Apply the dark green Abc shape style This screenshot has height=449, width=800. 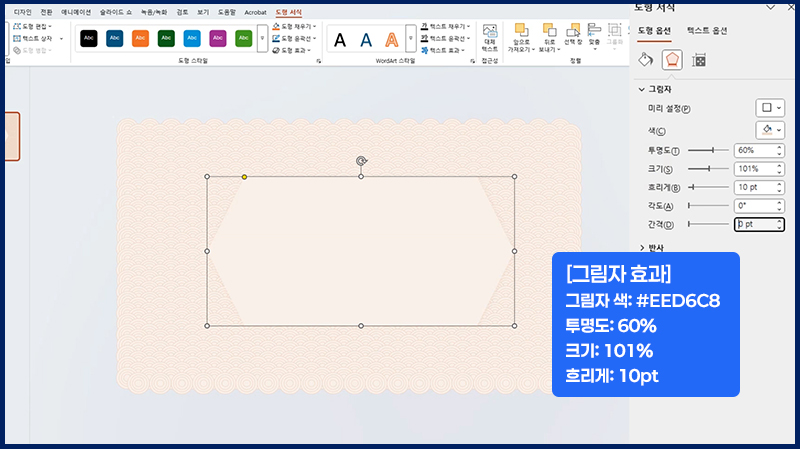click(166, 38)
